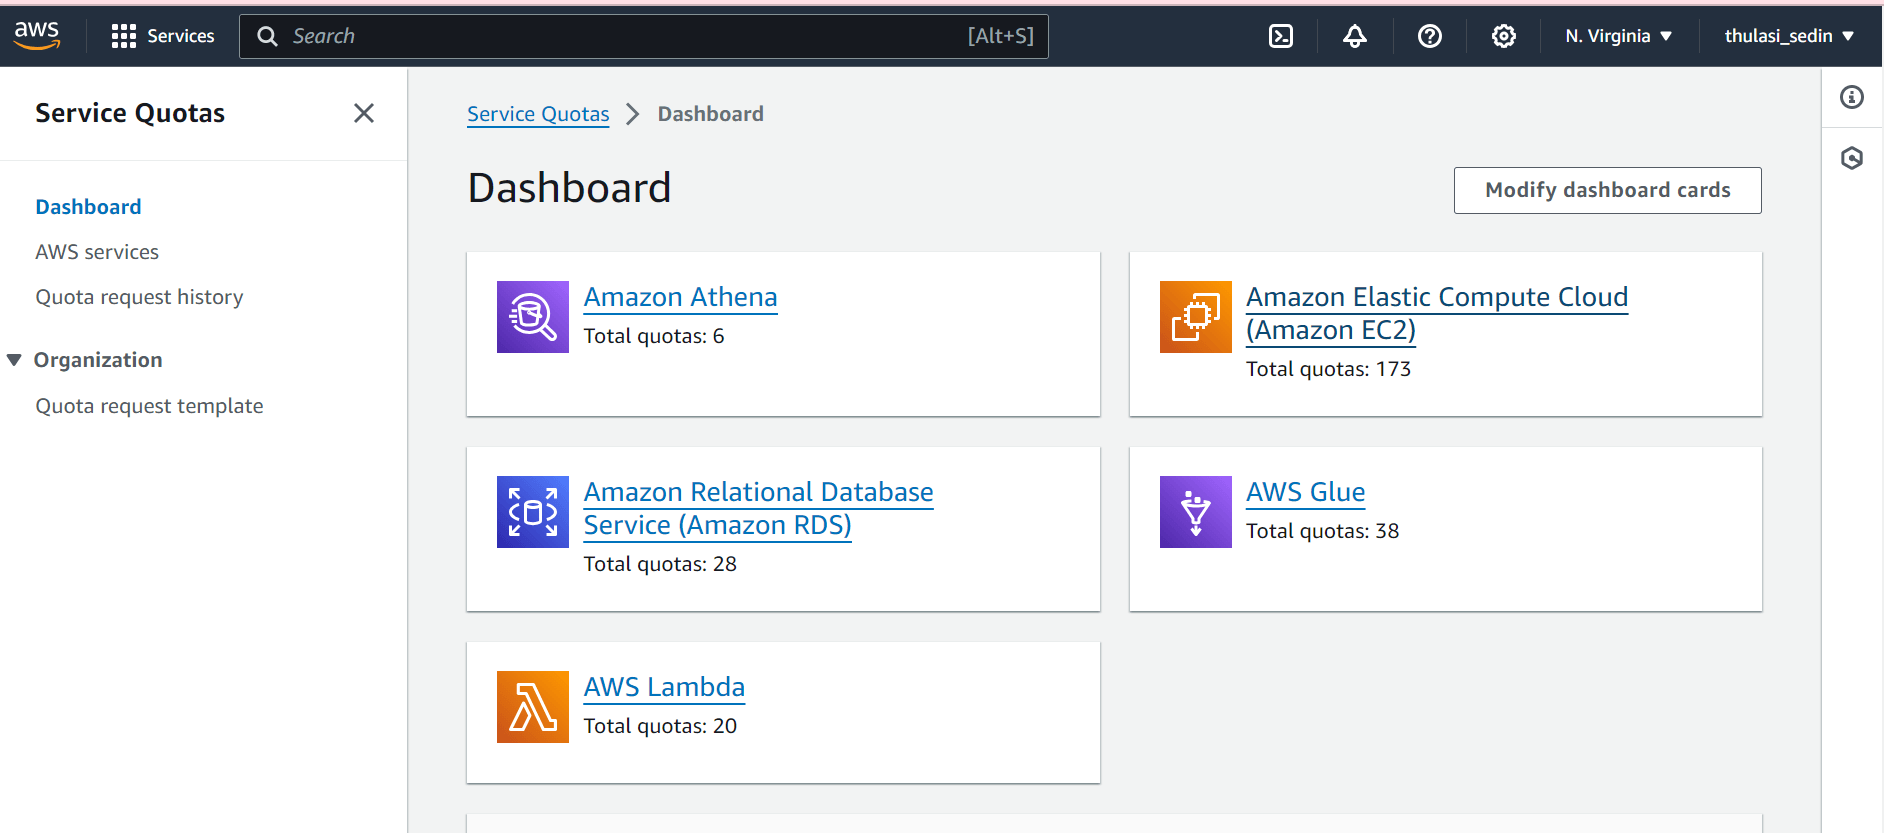
Task: Expand the N. Virginia region dropdown
Action: coord(1618,36)
